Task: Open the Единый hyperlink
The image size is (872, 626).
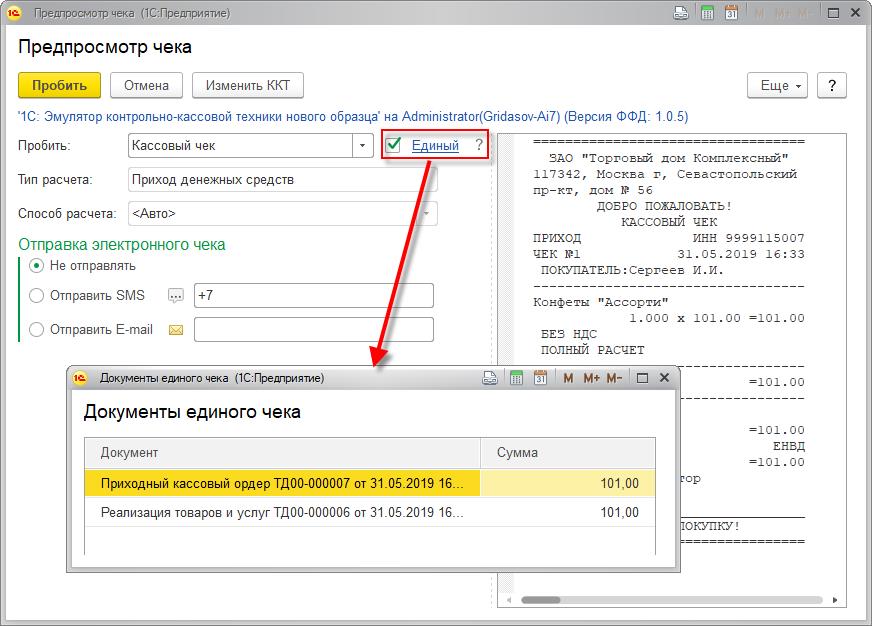Action: pos(435,146)
